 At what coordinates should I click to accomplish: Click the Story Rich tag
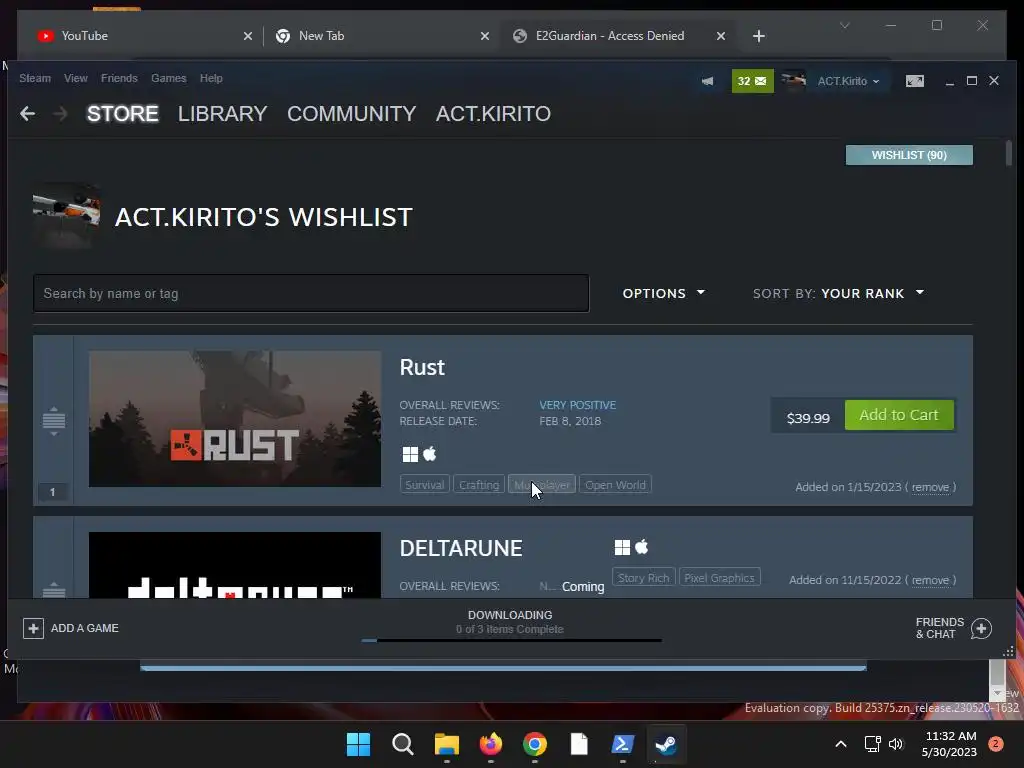pyautogui.click(x=643, y=578)
